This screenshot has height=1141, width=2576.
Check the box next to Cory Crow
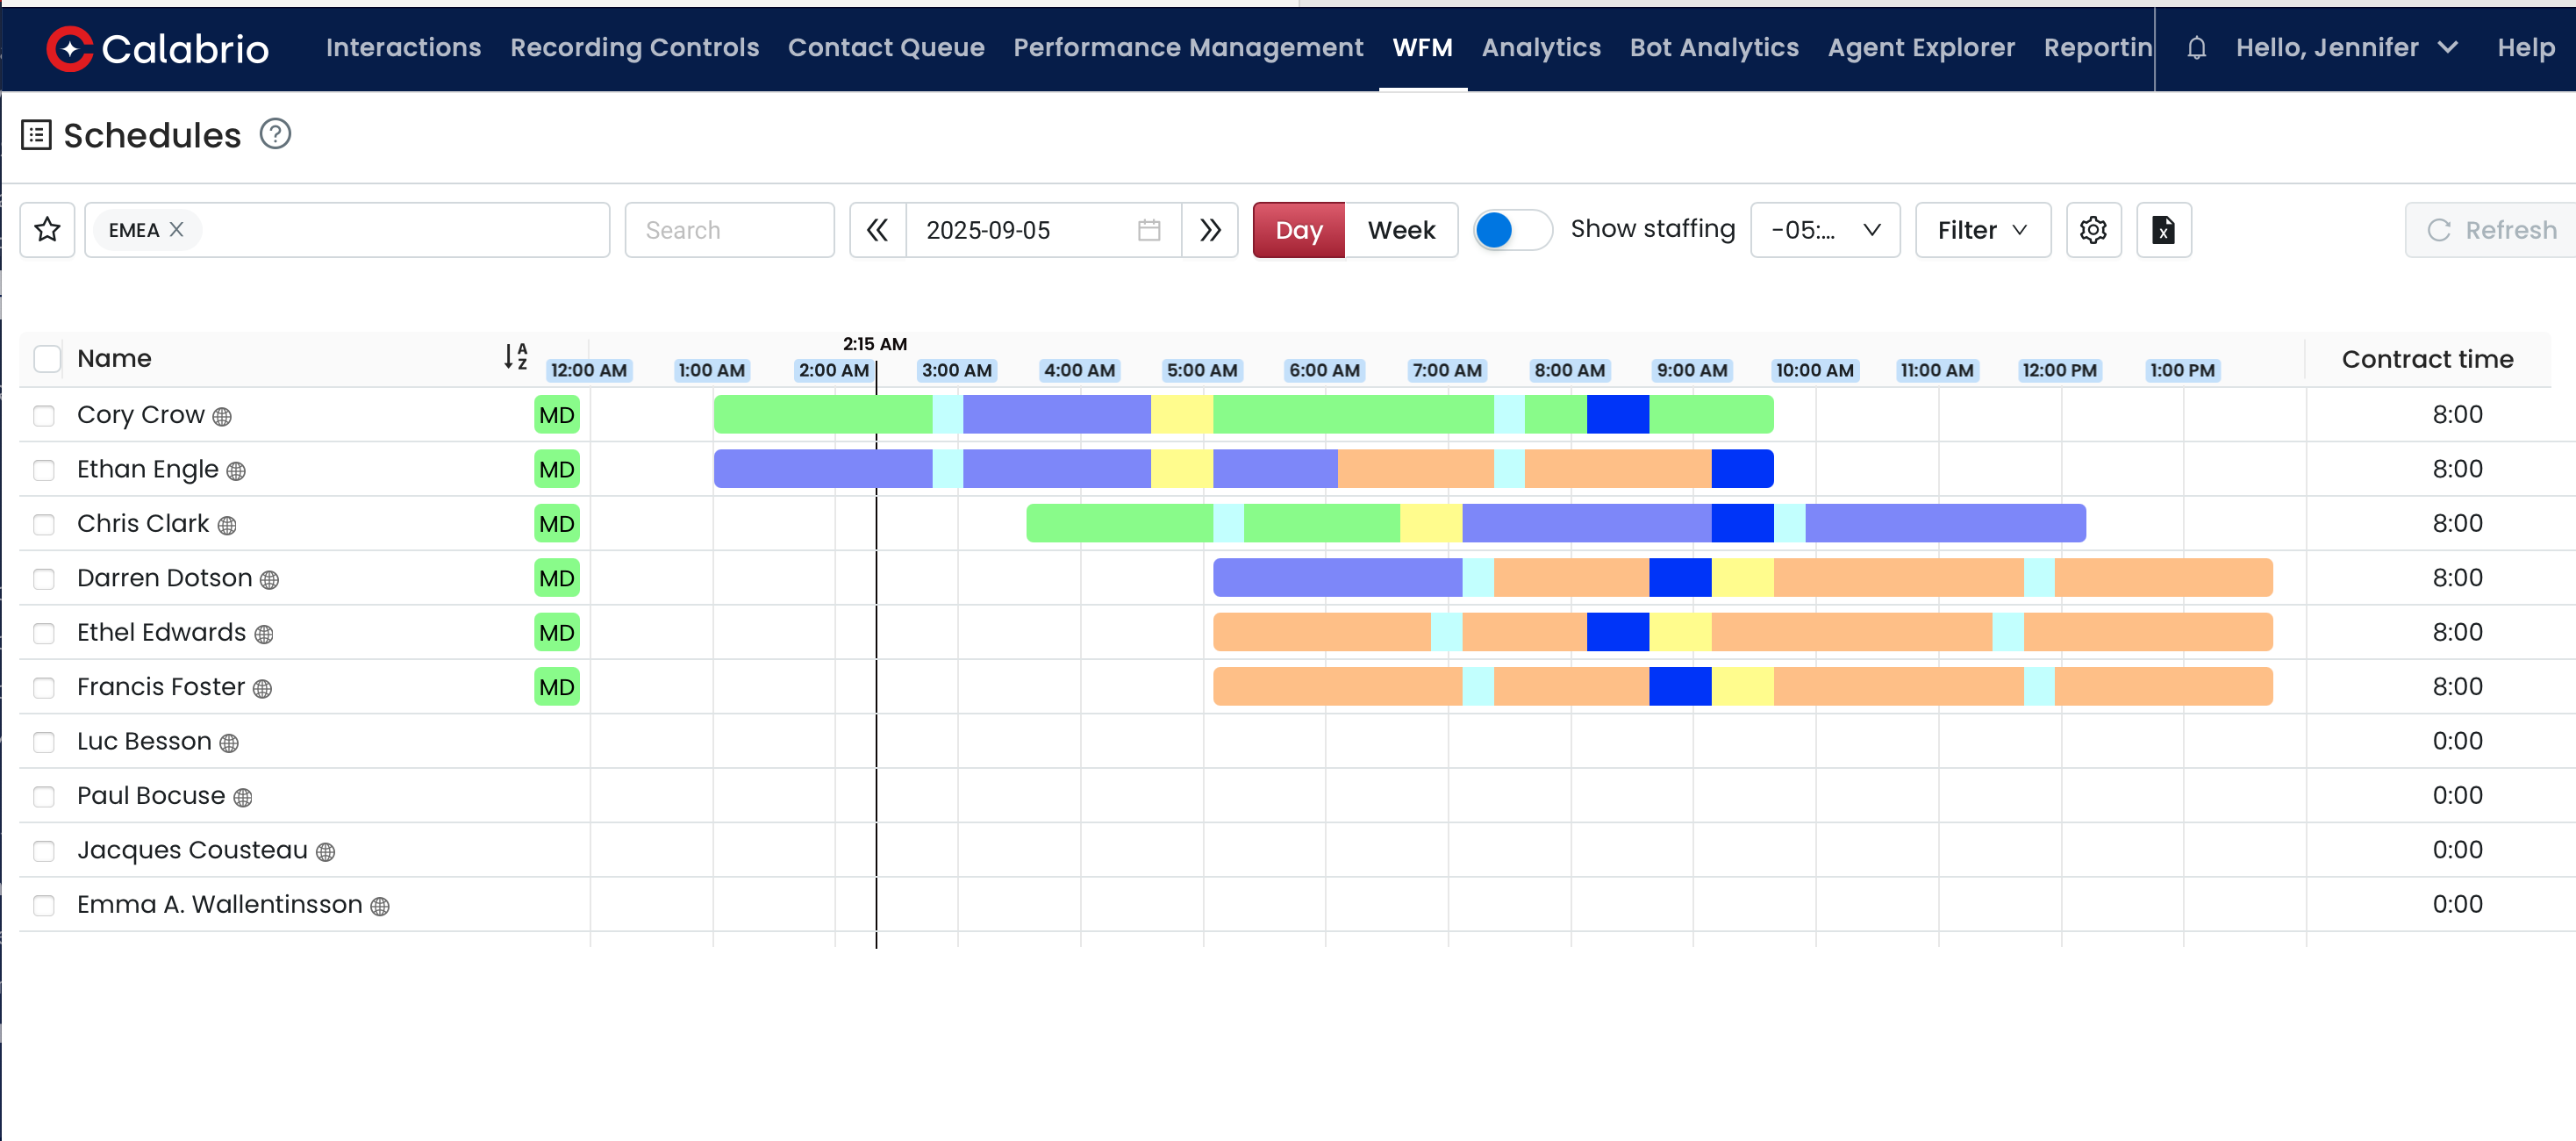point(44,415)
